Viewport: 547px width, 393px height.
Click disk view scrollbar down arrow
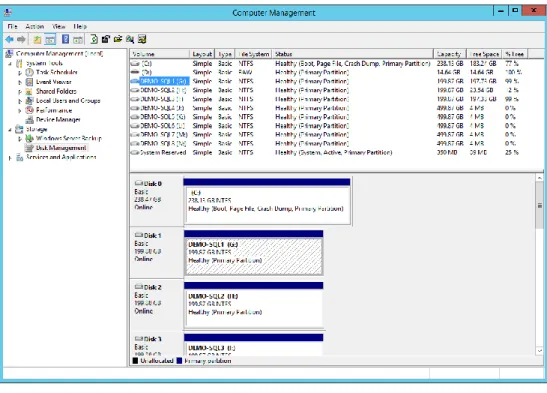pos(540,351)
